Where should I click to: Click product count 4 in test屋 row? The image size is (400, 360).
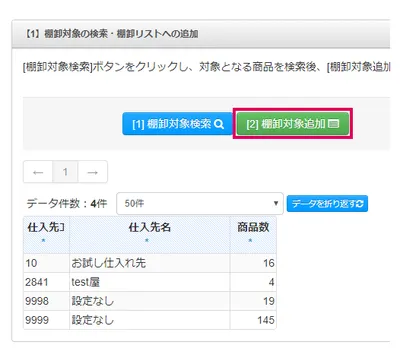(x=253, y=282)
